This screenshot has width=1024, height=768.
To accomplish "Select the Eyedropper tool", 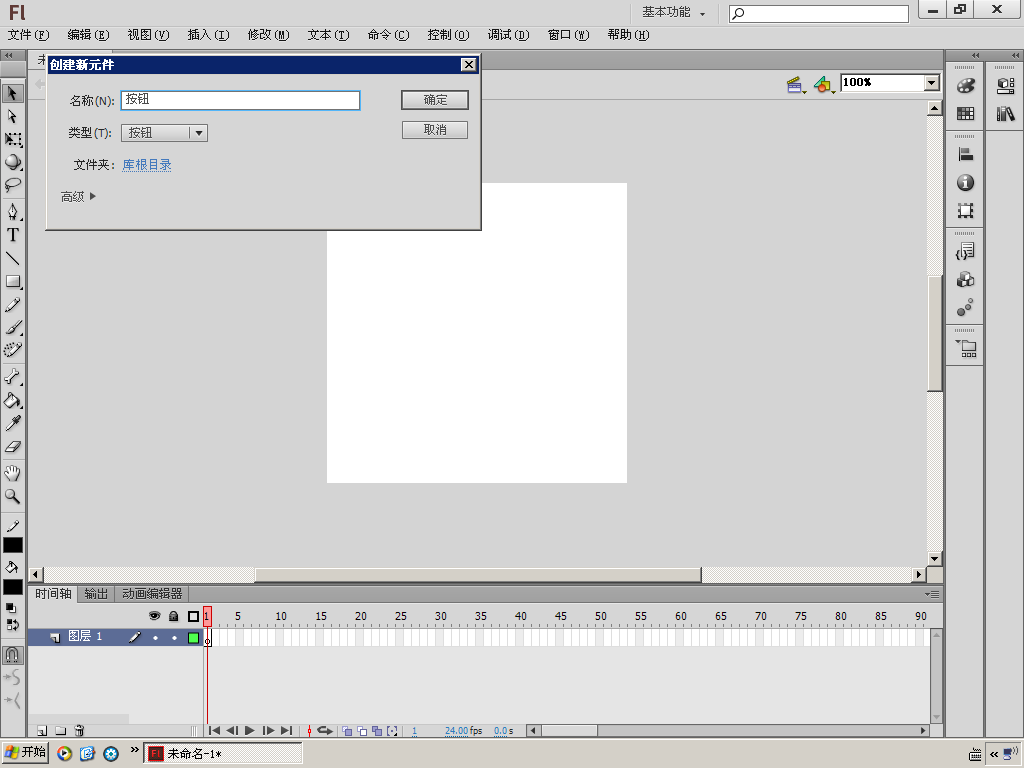I will (x=12, y=423).
